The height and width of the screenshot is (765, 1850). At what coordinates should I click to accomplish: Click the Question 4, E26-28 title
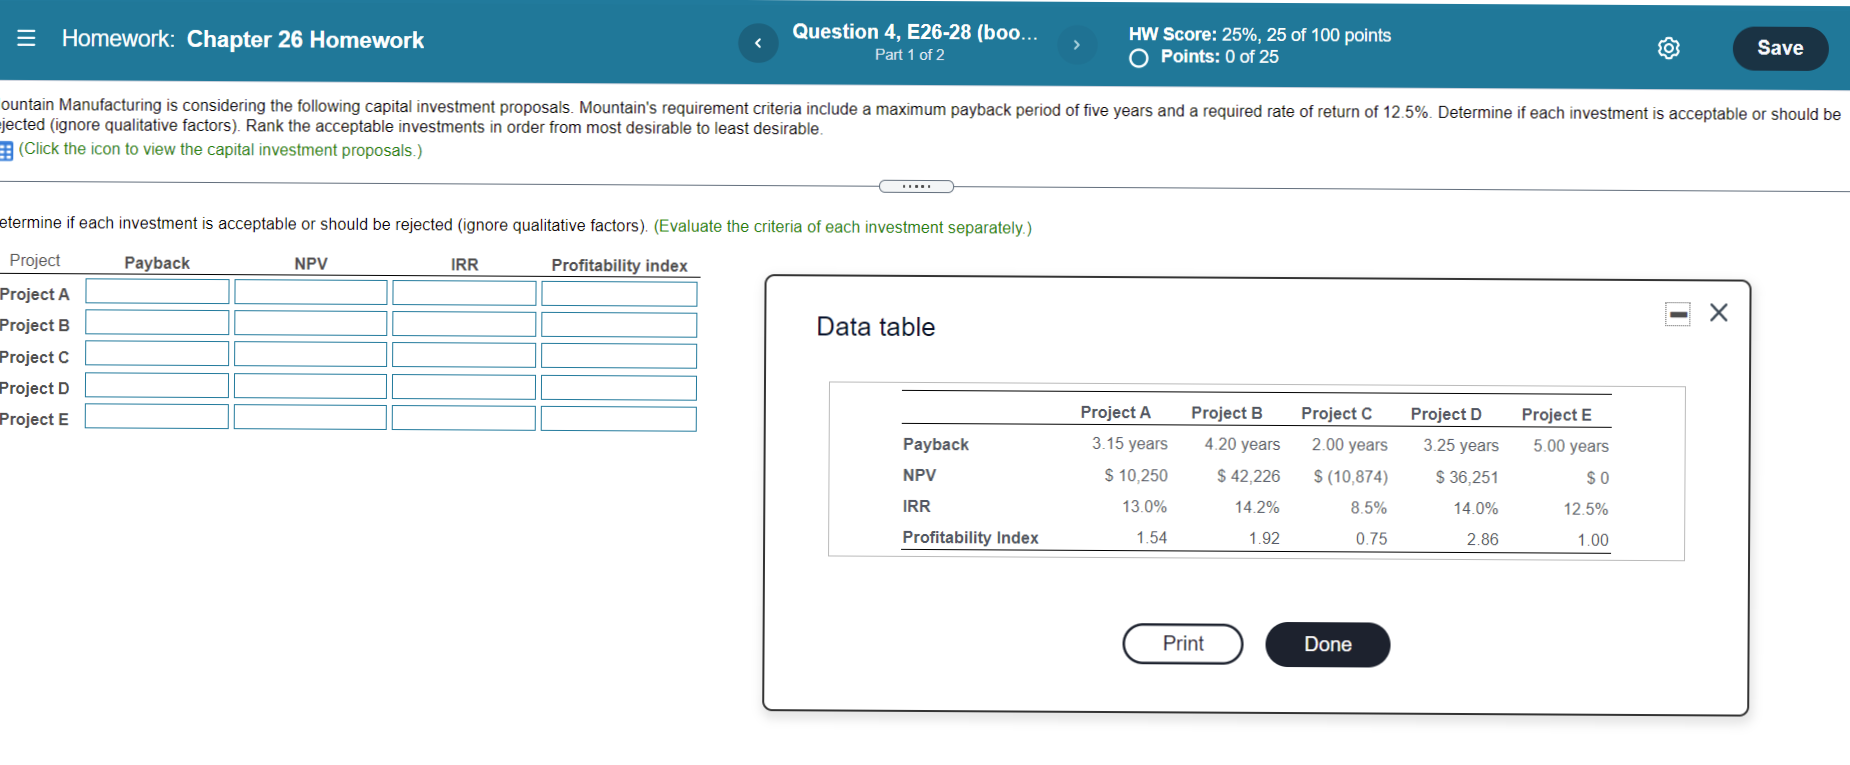click(x=915, y=32)
